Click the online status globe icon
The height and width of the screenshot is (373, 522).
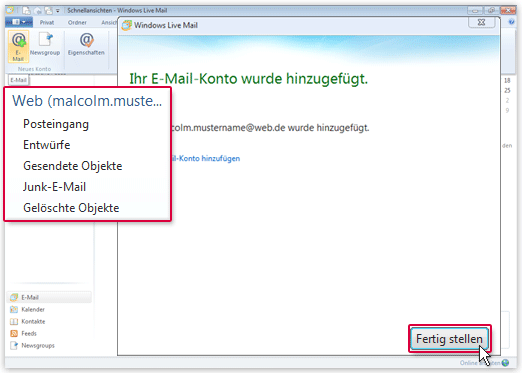click(505, 363)
